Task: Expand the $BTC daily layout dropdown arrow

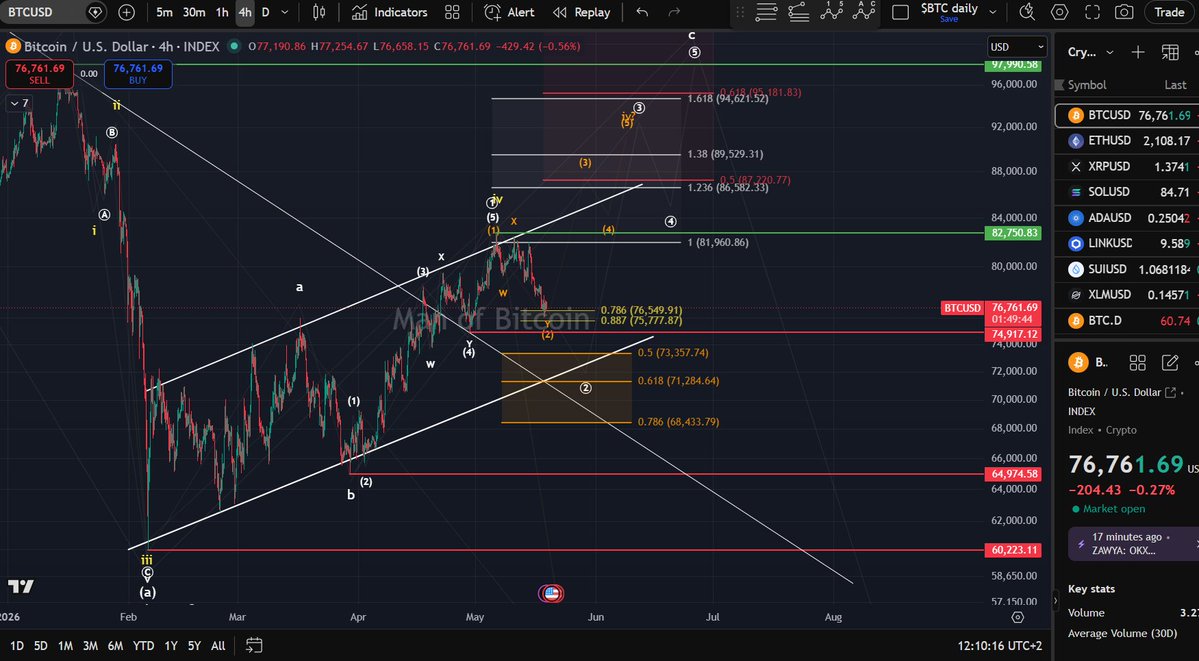Action: click(x=993, y=12)
